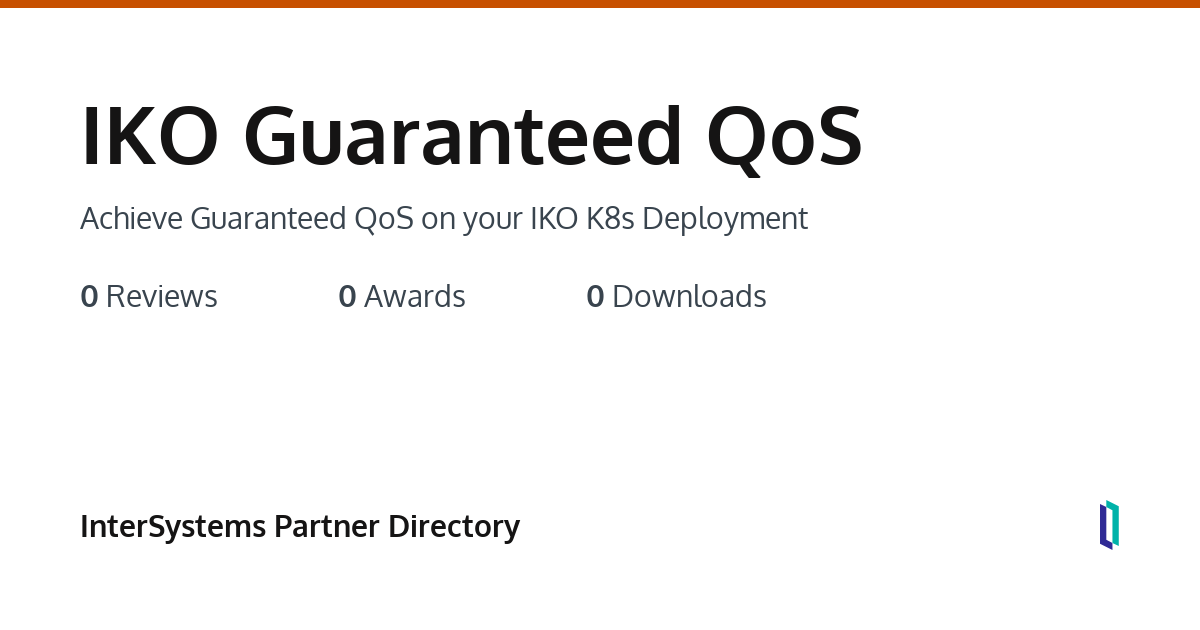Click the orange bar at the top
The image size is (1200, 630).
click(600, 4)
